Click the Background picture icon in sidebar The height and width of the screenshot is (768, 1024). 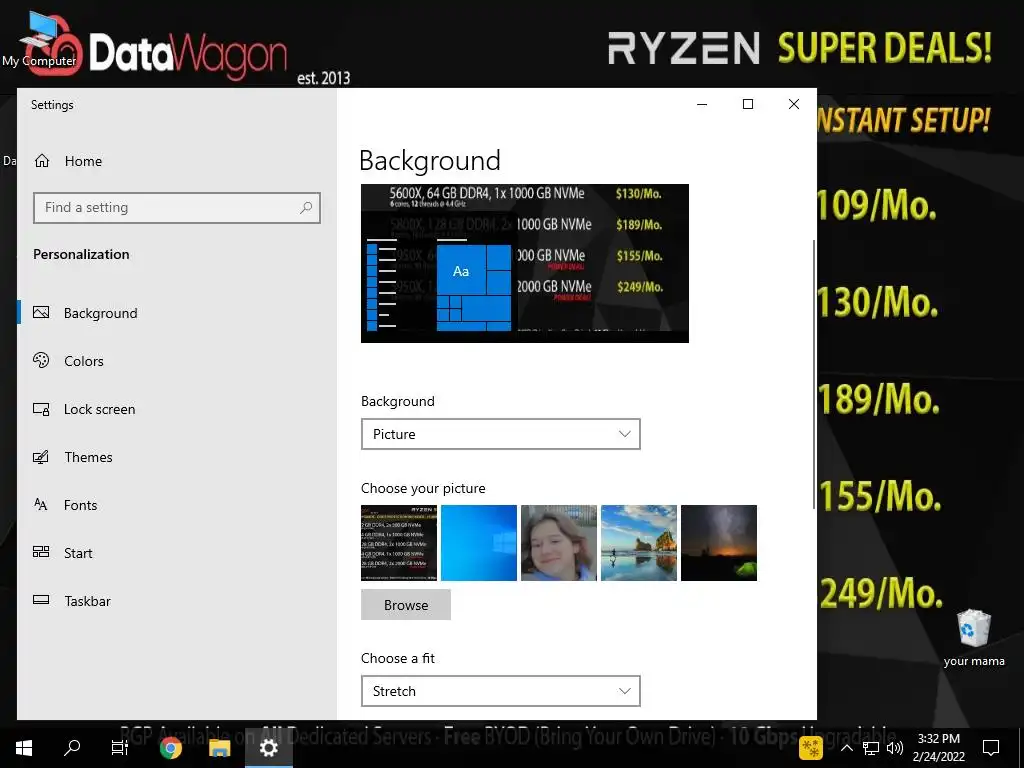click(41, 313)
